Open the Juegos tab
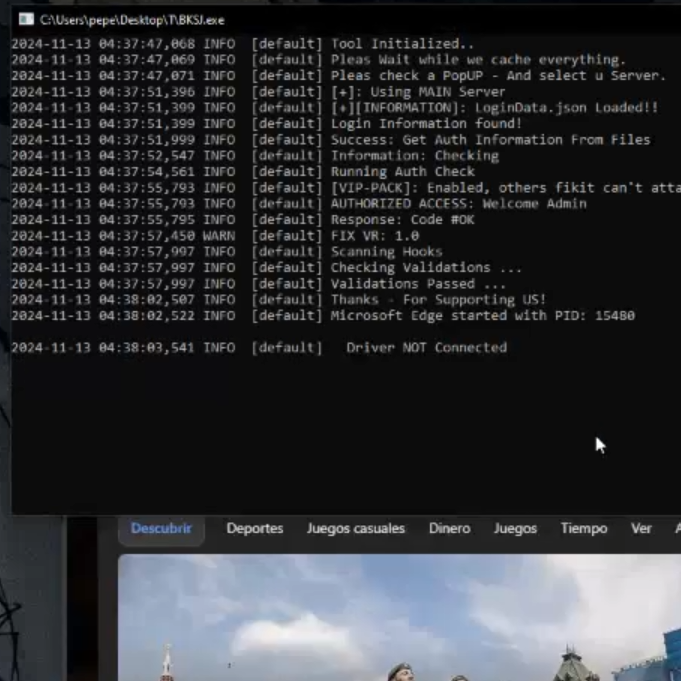The height and width of the screenshot is (681, 681). (x=515, y=528)
